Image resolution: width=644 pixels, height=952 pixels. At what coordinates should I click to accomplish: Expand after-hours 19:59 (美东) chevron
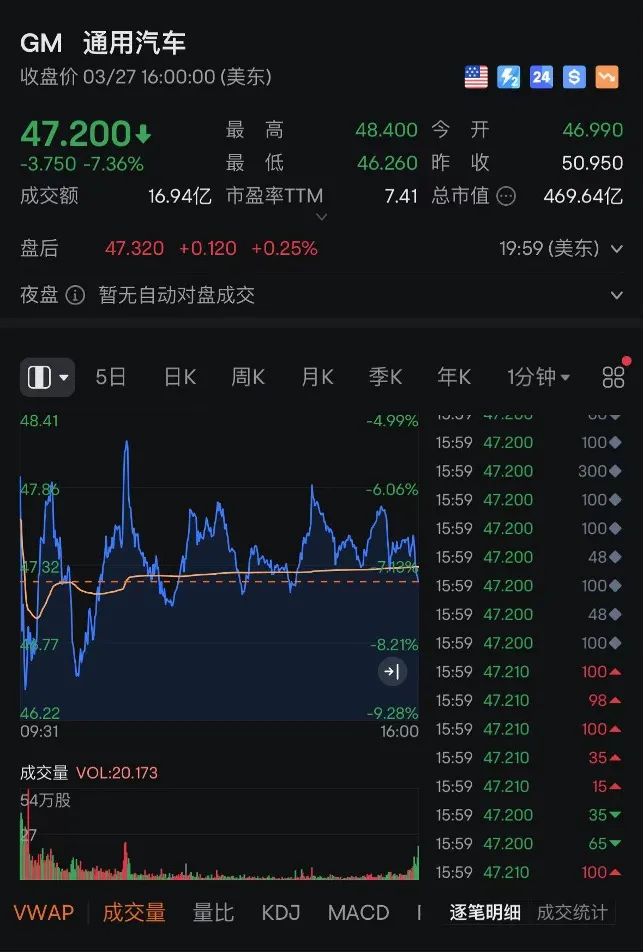point(617,248)
